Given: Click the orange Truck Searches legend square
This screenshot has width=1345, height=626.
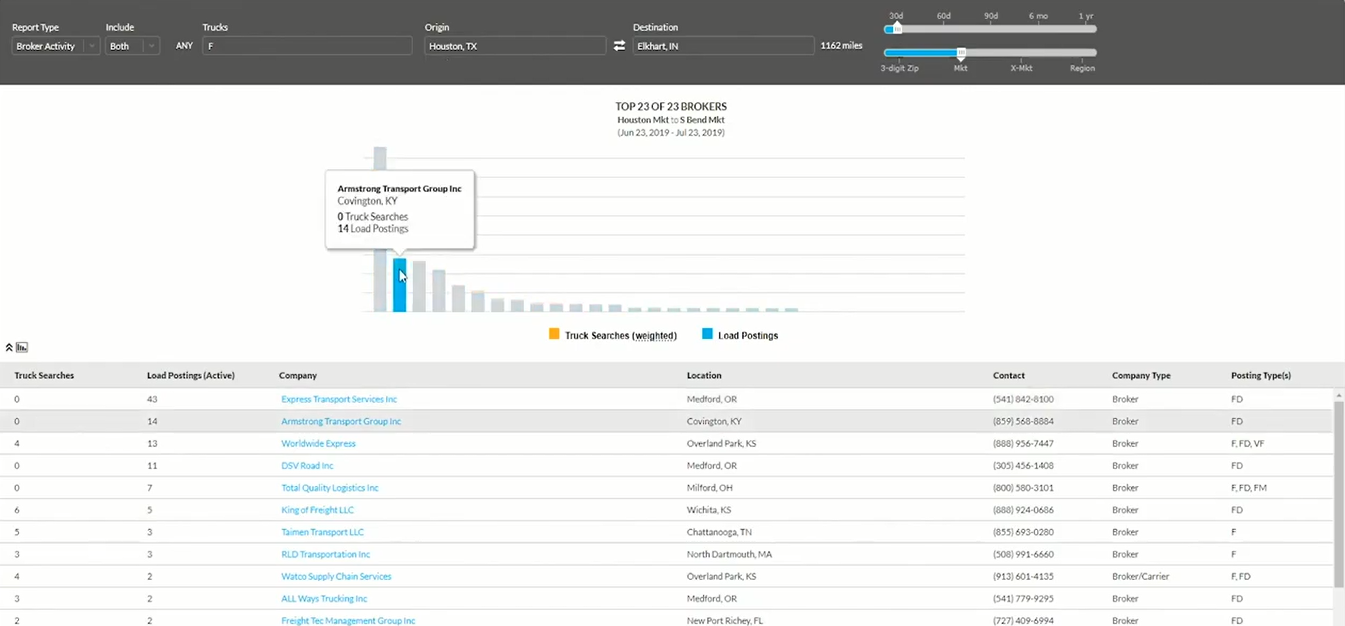Looking at the screenshot, I should click(554, 335).
